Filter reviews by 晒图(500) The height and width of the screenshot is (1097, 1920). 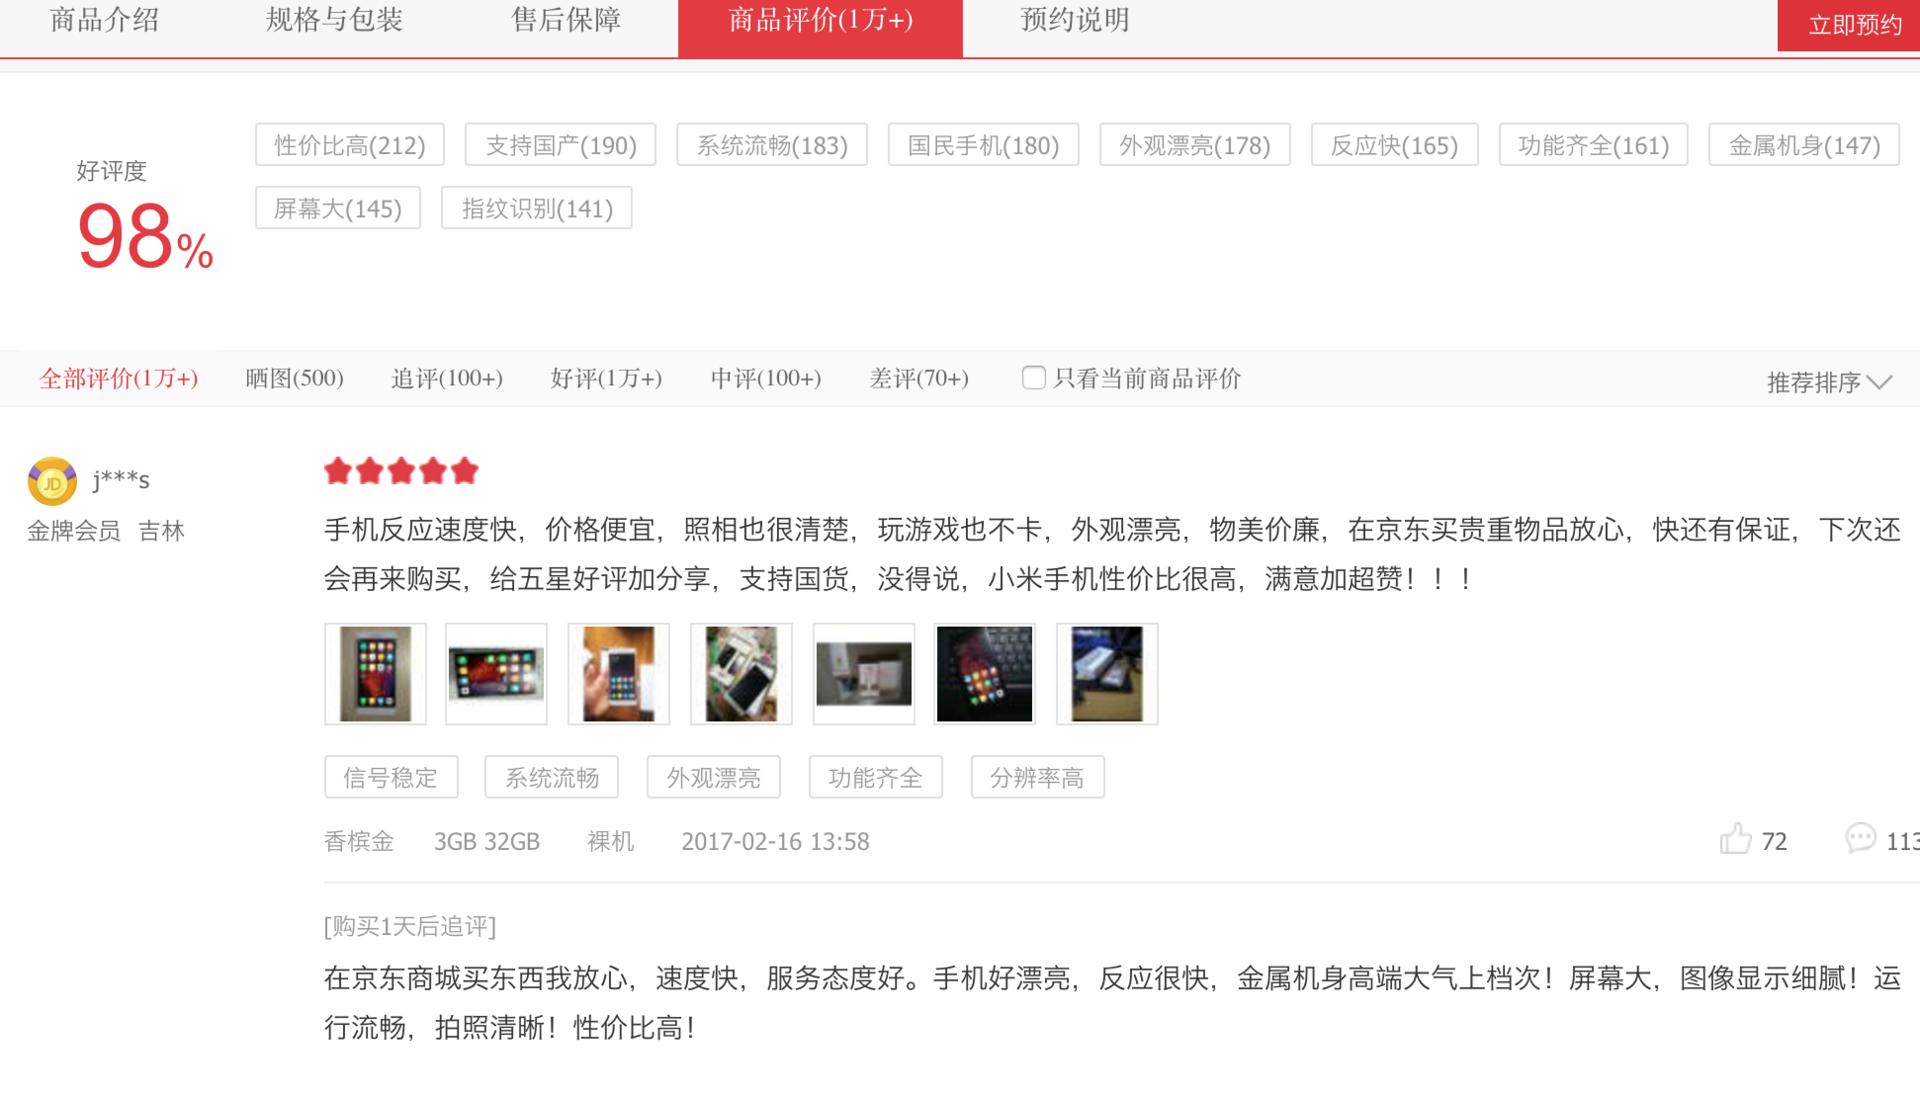(294, 378)
